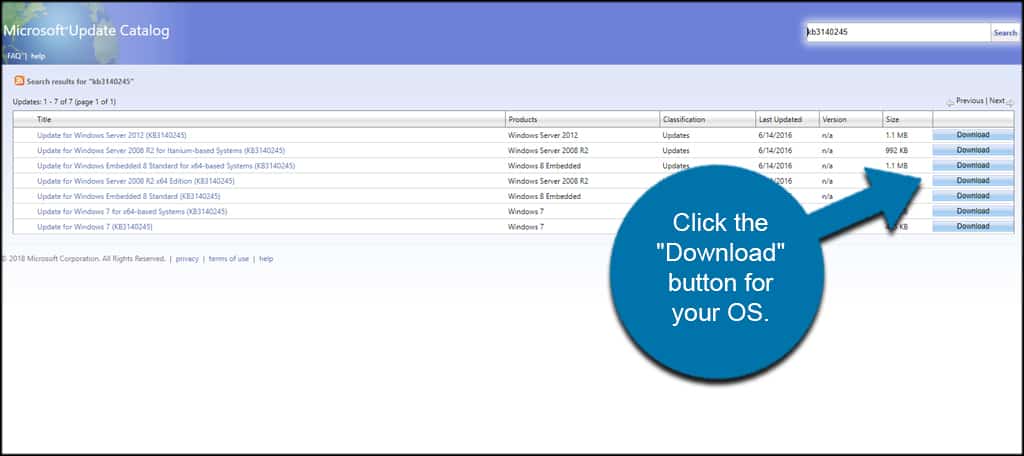
Task: Download the Update for Windows 7 (KB3140245)
Action: click(973, 227)
